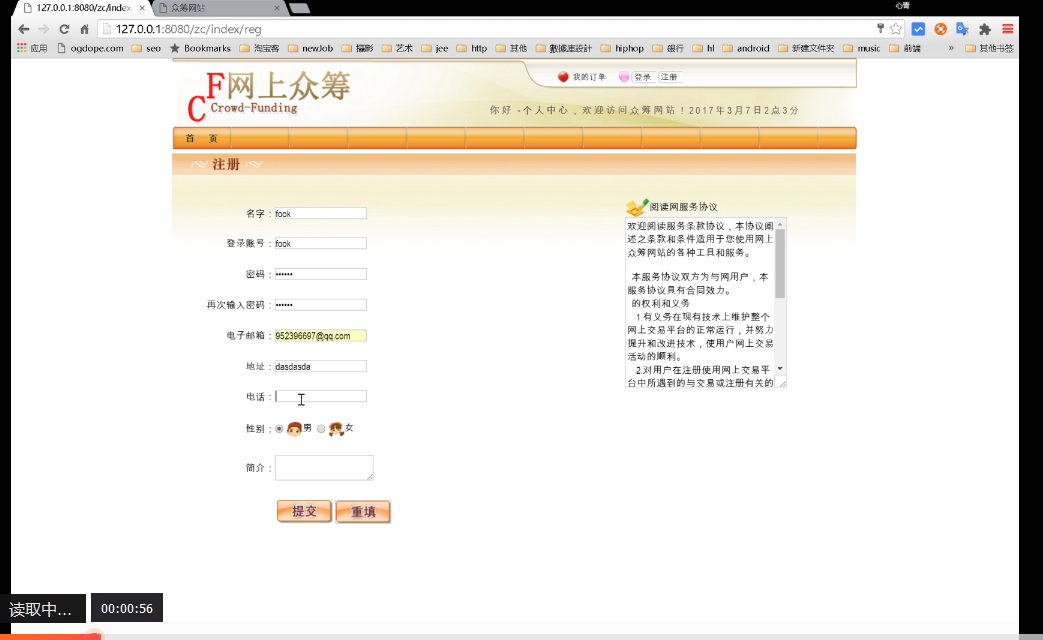Click the 阅读网服务协议 heading text

[683, 207]
